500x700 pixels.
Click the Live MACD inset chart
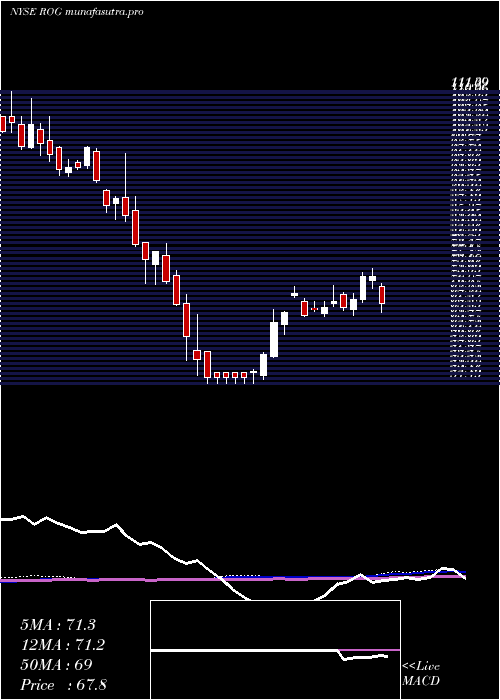275,650
